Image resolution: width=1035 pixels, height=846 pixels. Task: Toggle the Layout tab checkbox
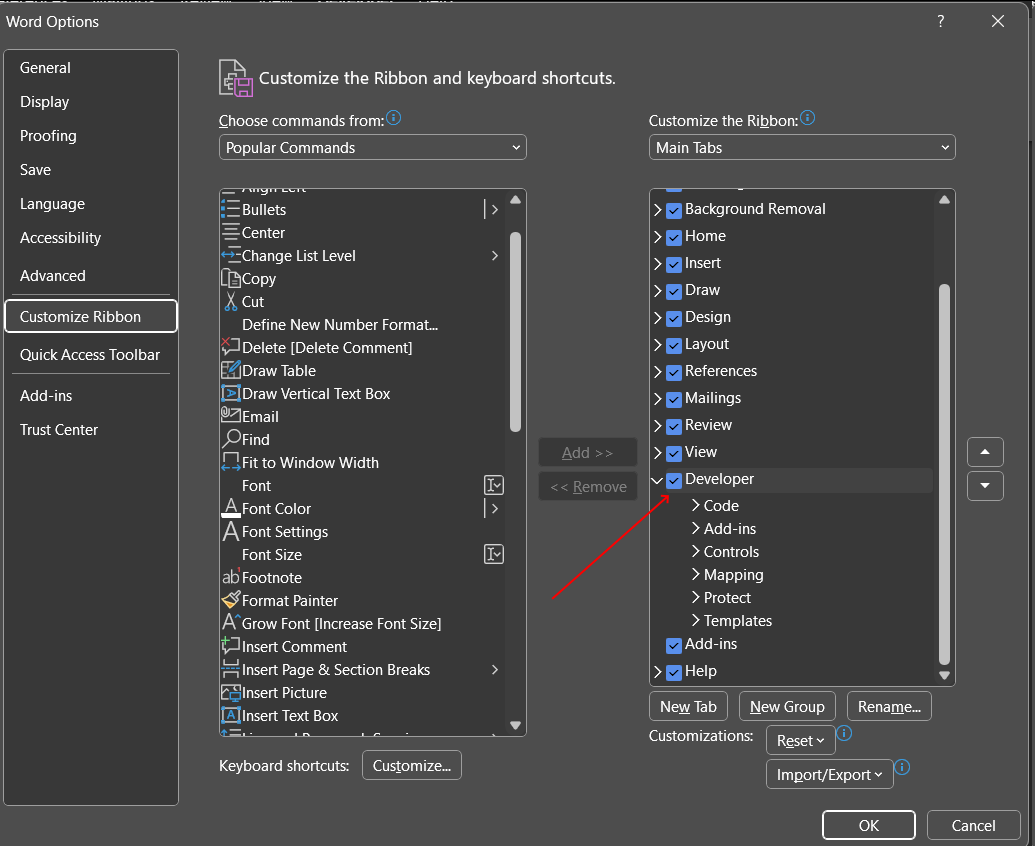(x=673, y=346)
